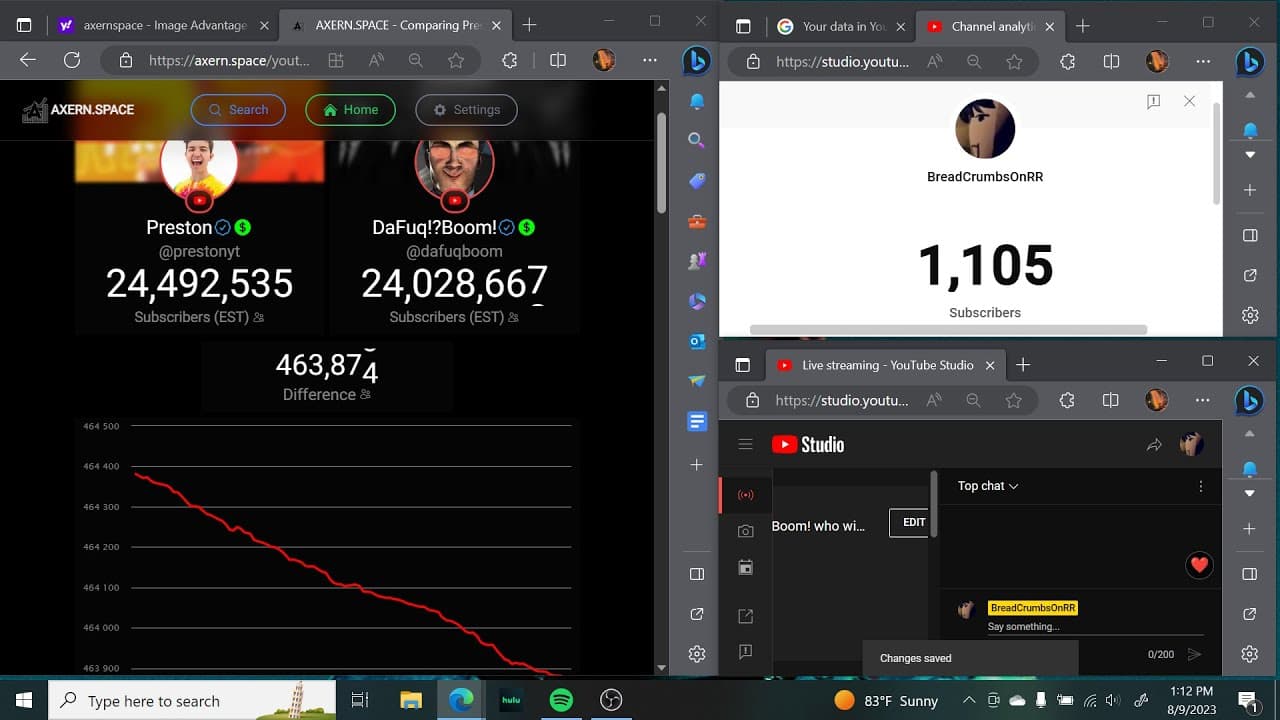Open the YouTube Studio account avatar
Image resolution: width=1280 pixels, height=720 pixels.
[1191, 445]
